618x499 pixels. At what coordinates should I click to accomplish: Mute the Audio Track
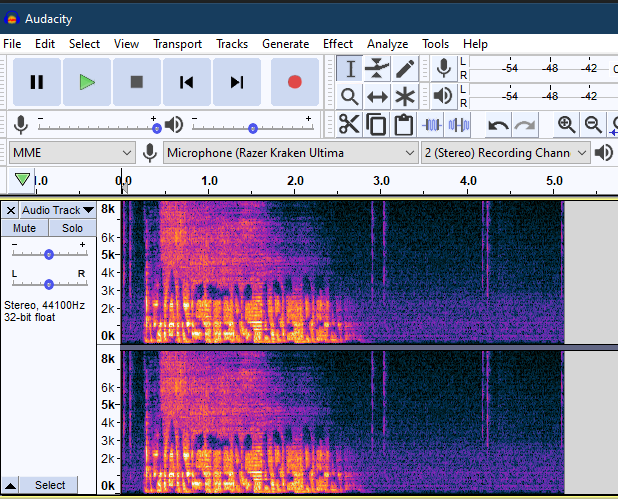coord(24,228)
